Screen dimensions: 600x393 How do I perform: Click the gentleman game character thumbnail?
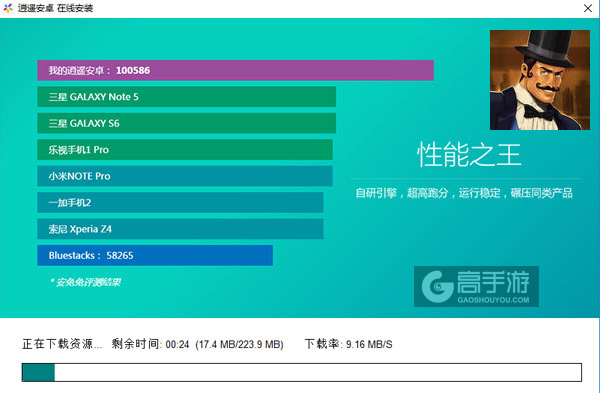click(540, 80)
